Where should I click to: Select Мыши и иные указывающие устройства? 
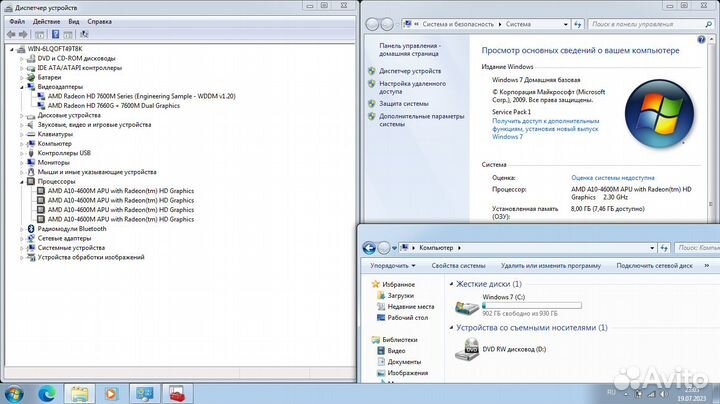[x=97, y=172]
